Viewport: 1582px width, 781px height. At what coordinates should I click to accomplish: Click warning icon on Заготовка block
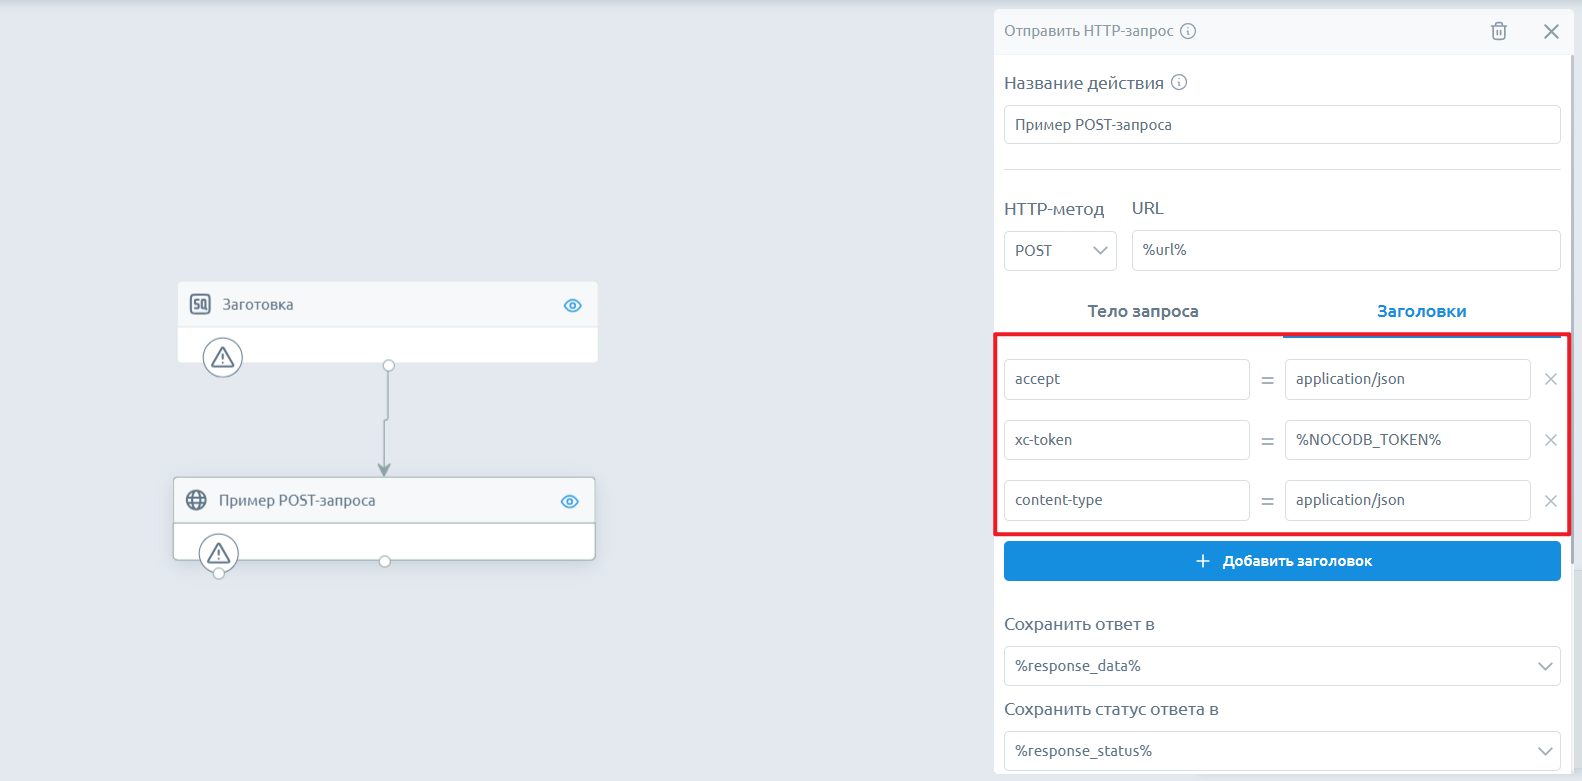tap(223, 357)
